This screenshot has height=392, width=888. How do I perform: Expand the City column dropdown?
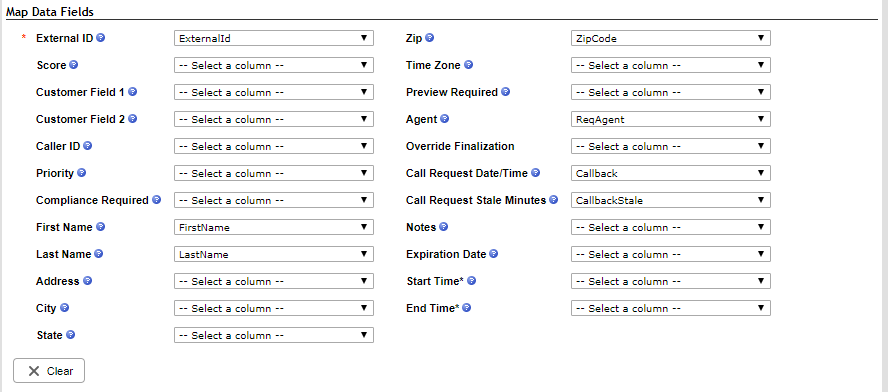(x=274, y=308)
